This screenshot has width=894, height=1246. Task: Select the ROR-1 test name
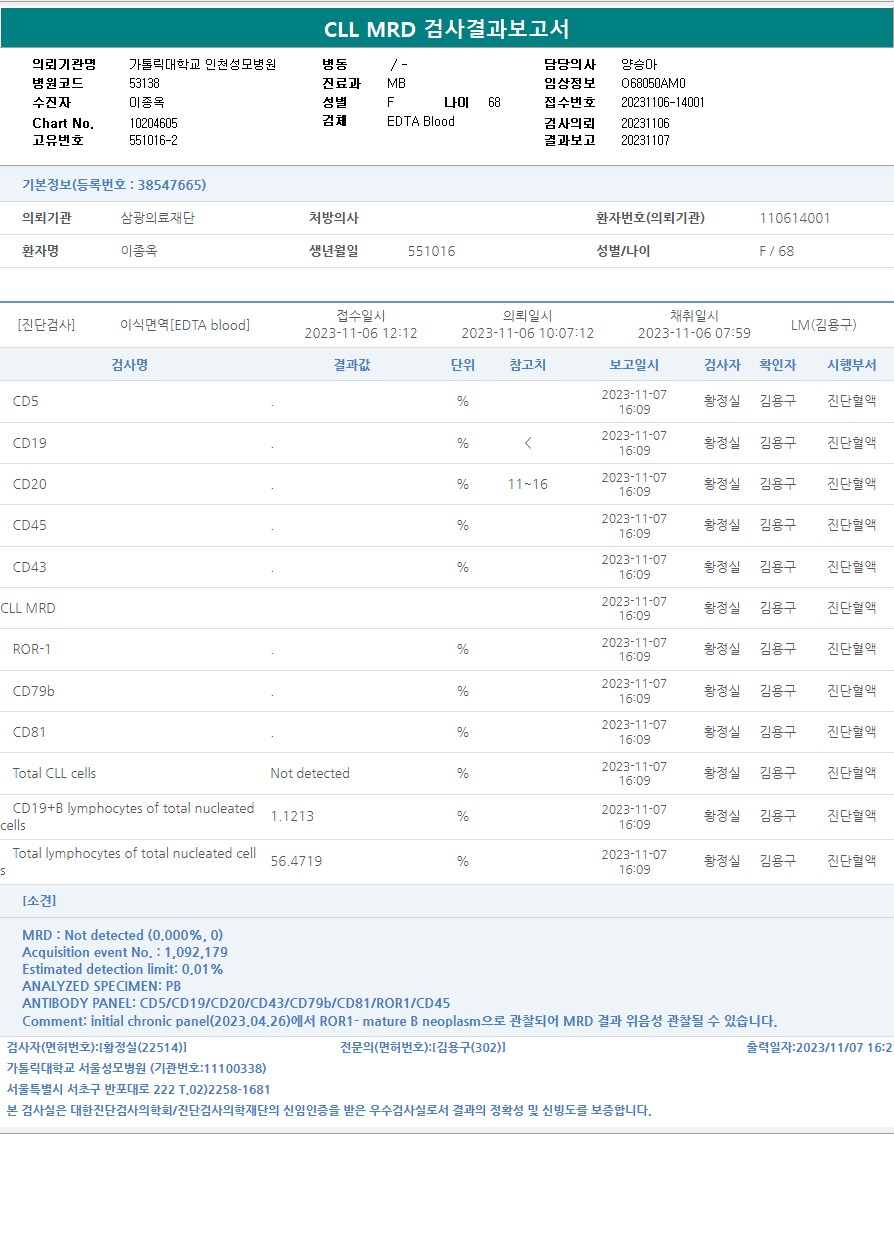coord(32,649)
